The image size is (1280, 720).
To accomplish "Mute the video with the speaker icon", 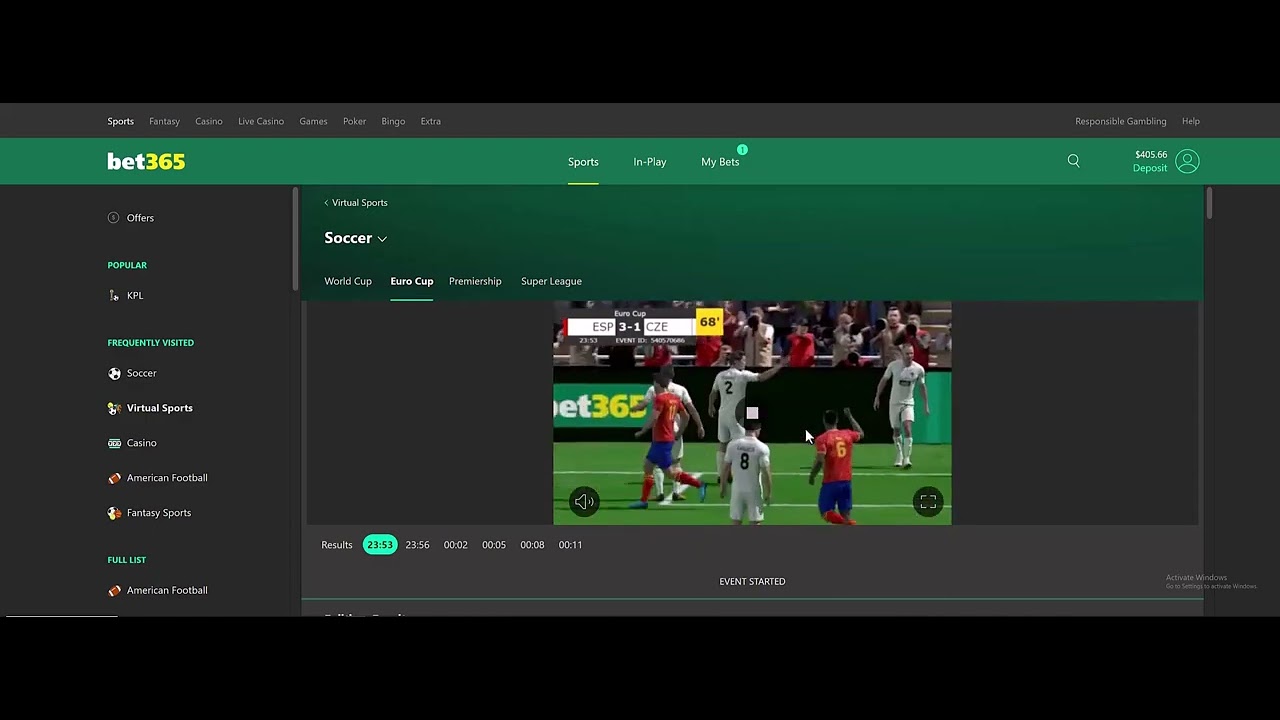I will point(584,502).
